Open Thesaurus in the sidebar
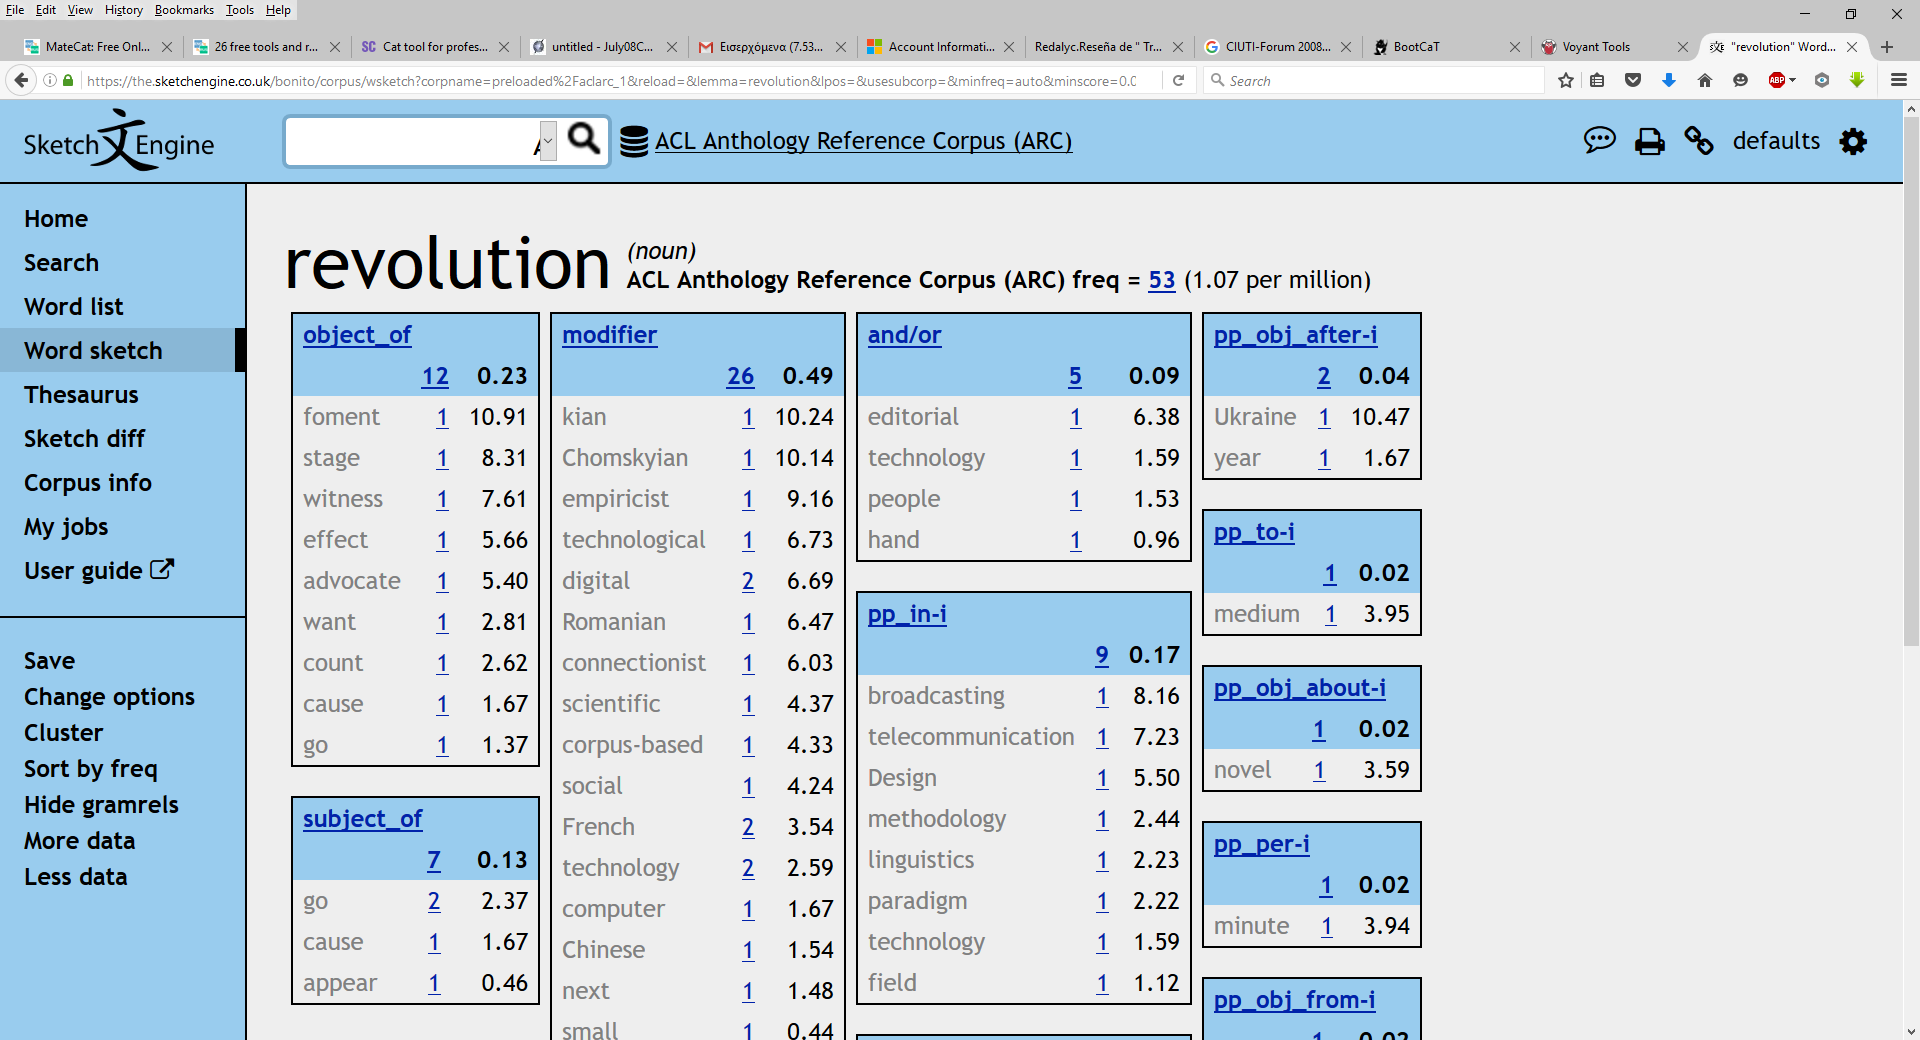 (81, 395)
